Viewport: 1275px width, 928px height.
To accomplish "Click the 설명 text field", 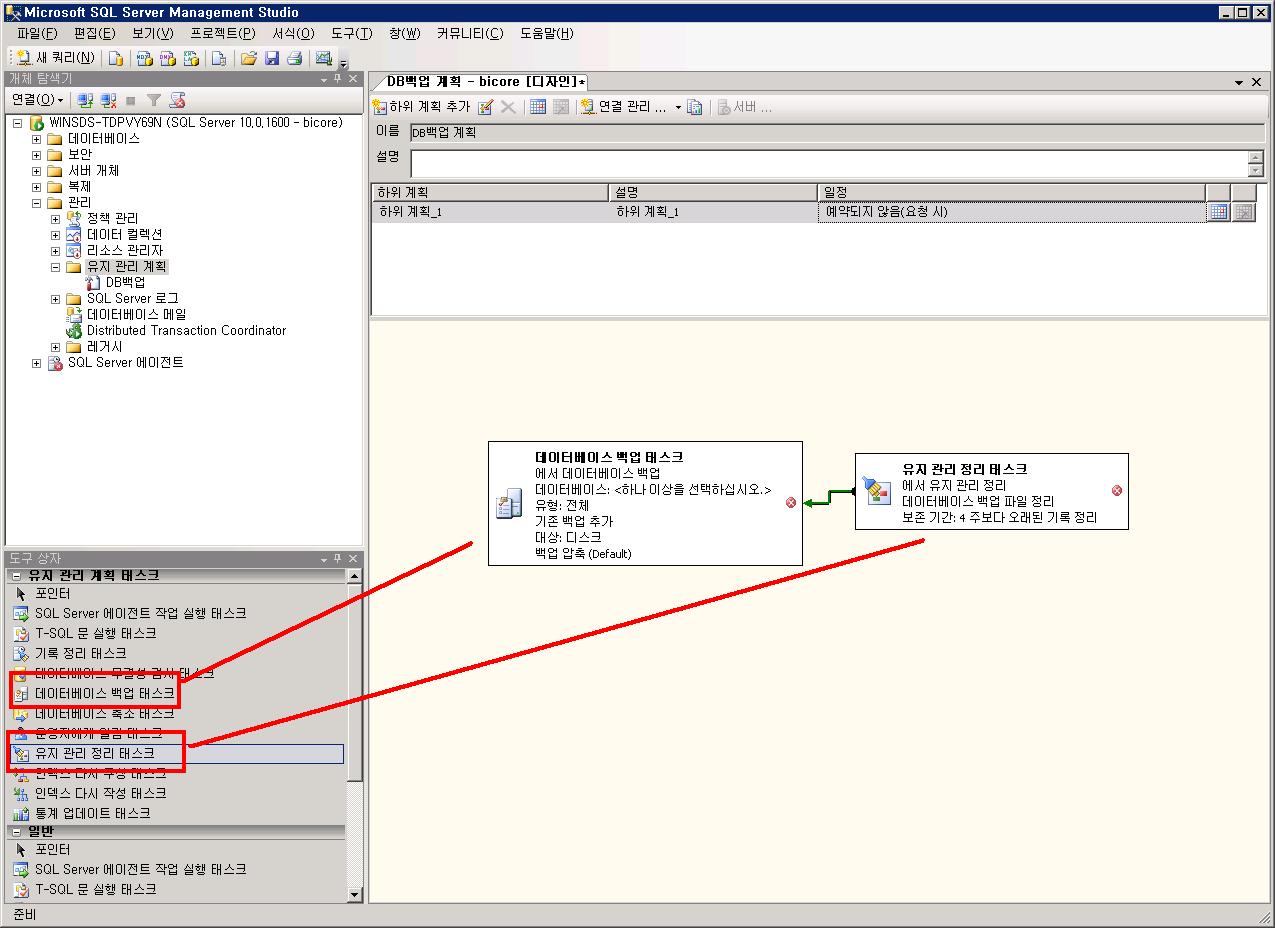I will click(829, 163).
